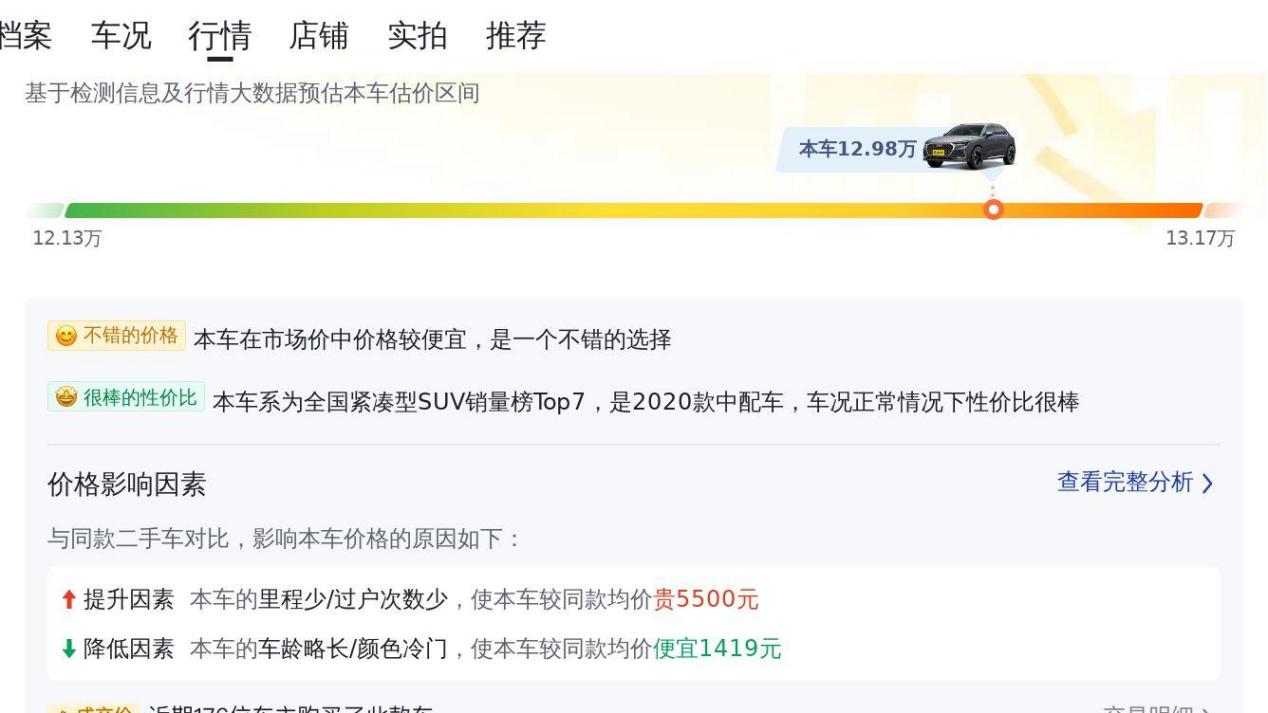Select the 行情 tab
The image size is (1268, 713).
pos(219,37)
